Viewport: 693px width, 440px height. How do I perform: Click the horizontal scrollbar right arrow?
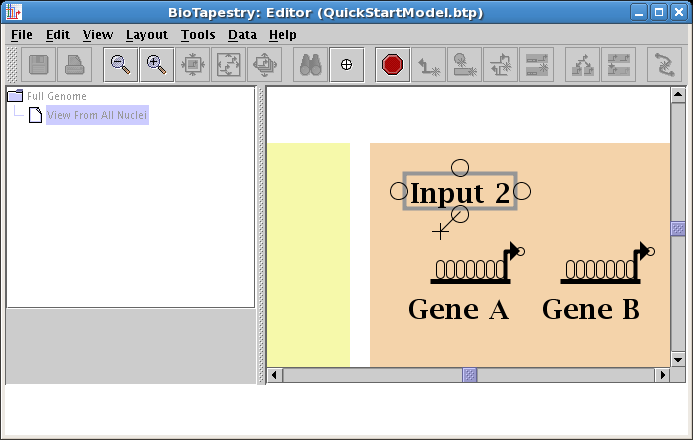click(661, 375)
